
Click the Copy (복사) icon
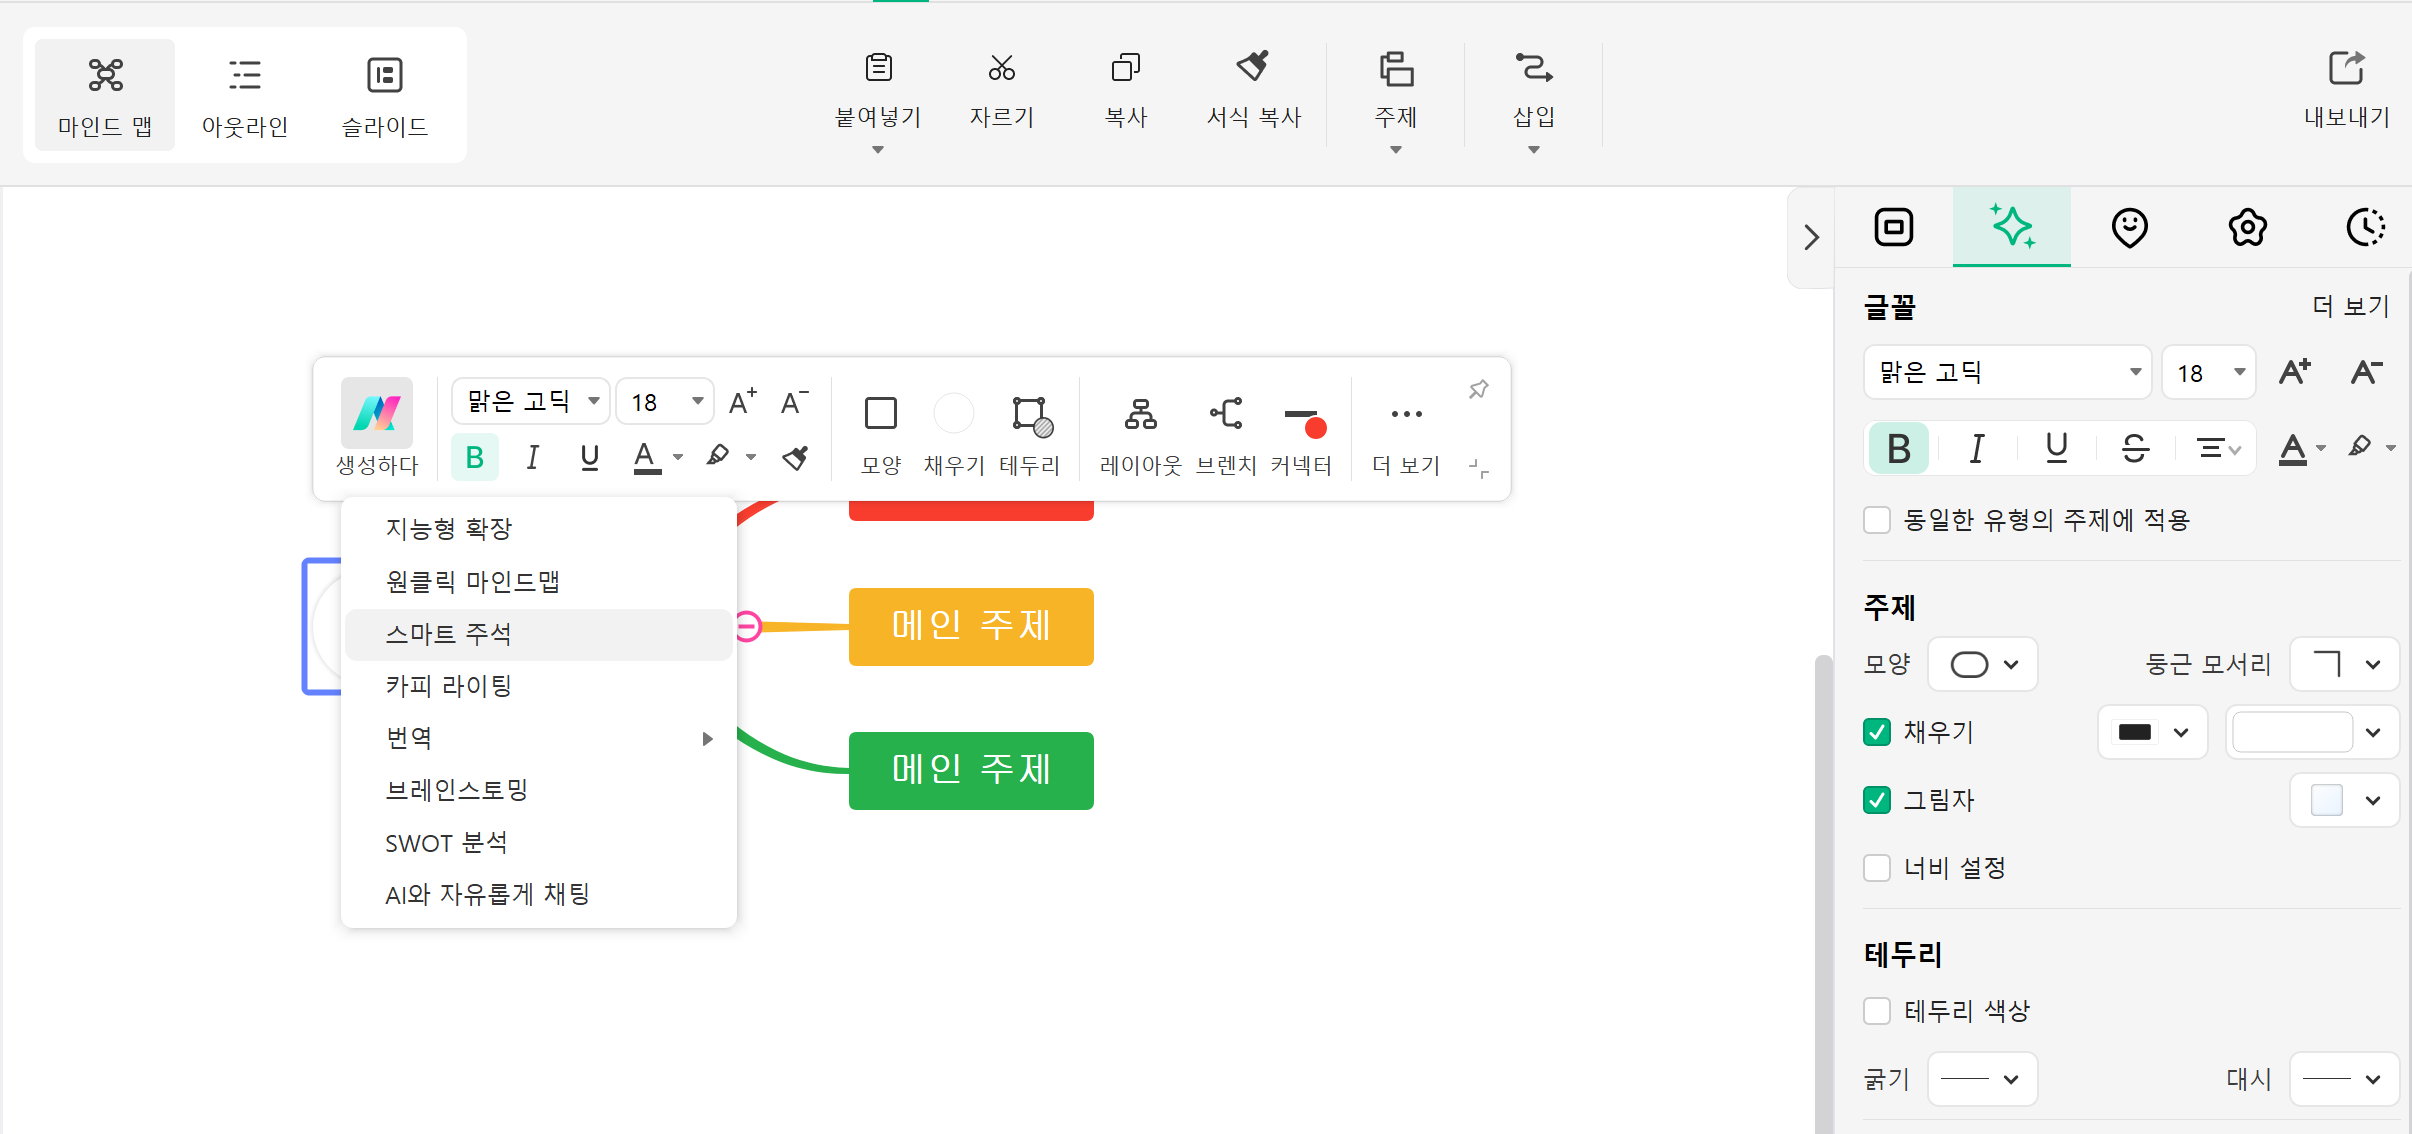tap(1126, 68)
